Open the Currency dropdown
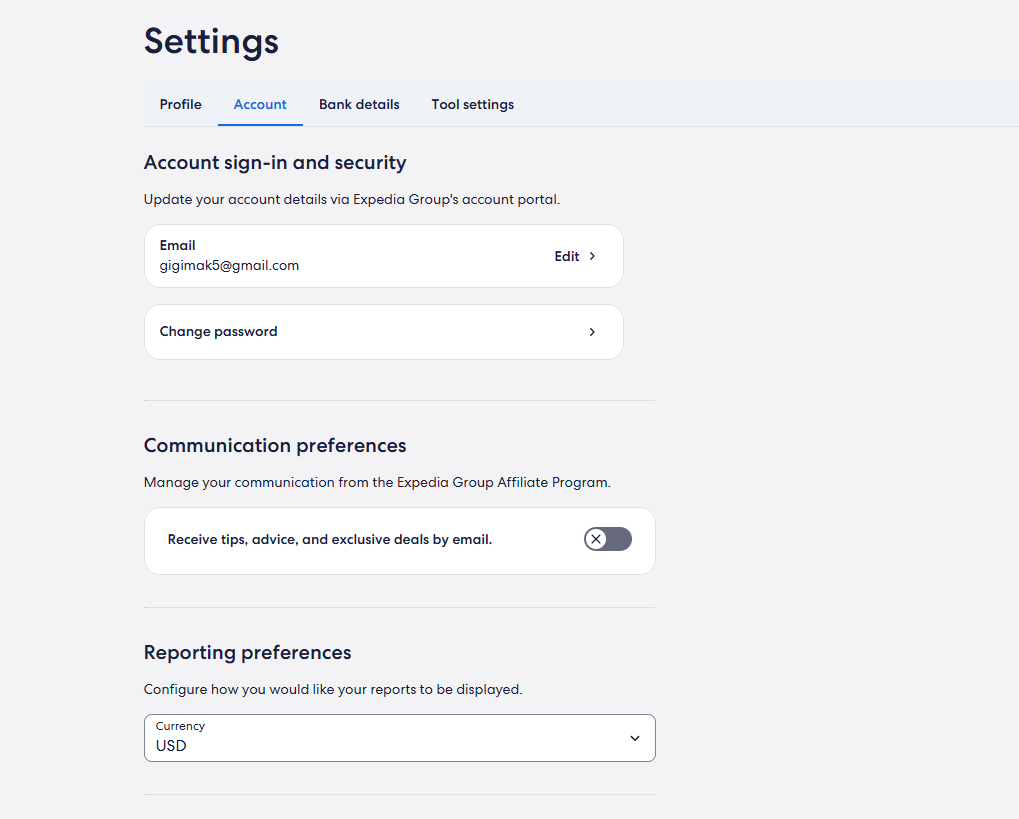This screenshot has width=1019, height=819. coord(399,738)
